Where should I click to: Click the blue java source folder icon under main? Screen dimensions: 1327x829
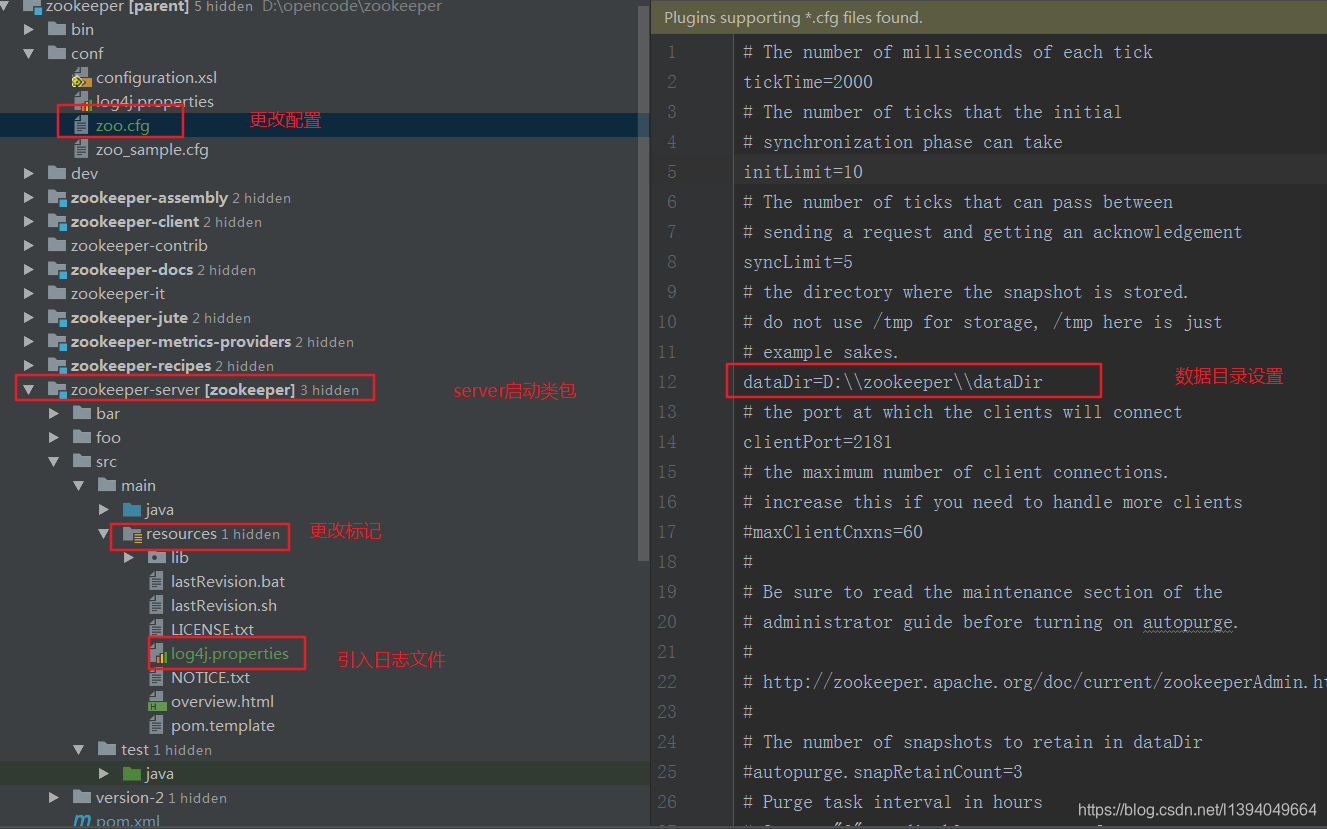point(132,510)
